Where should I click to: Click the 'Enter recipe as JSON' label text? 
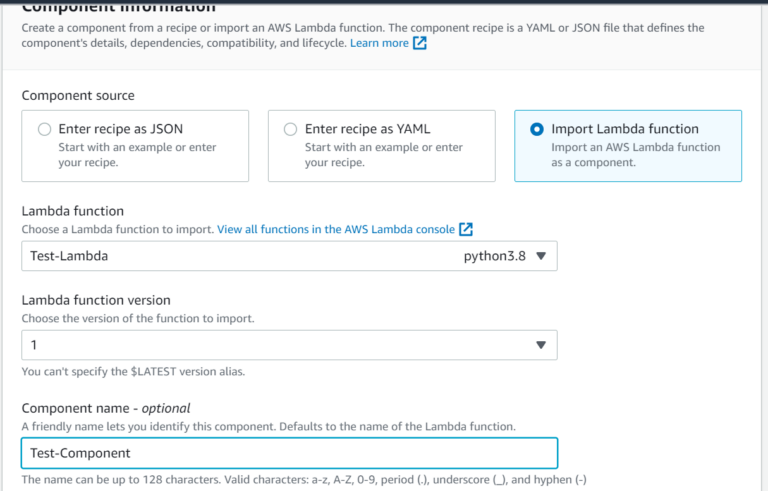click(x=120, y=129)
